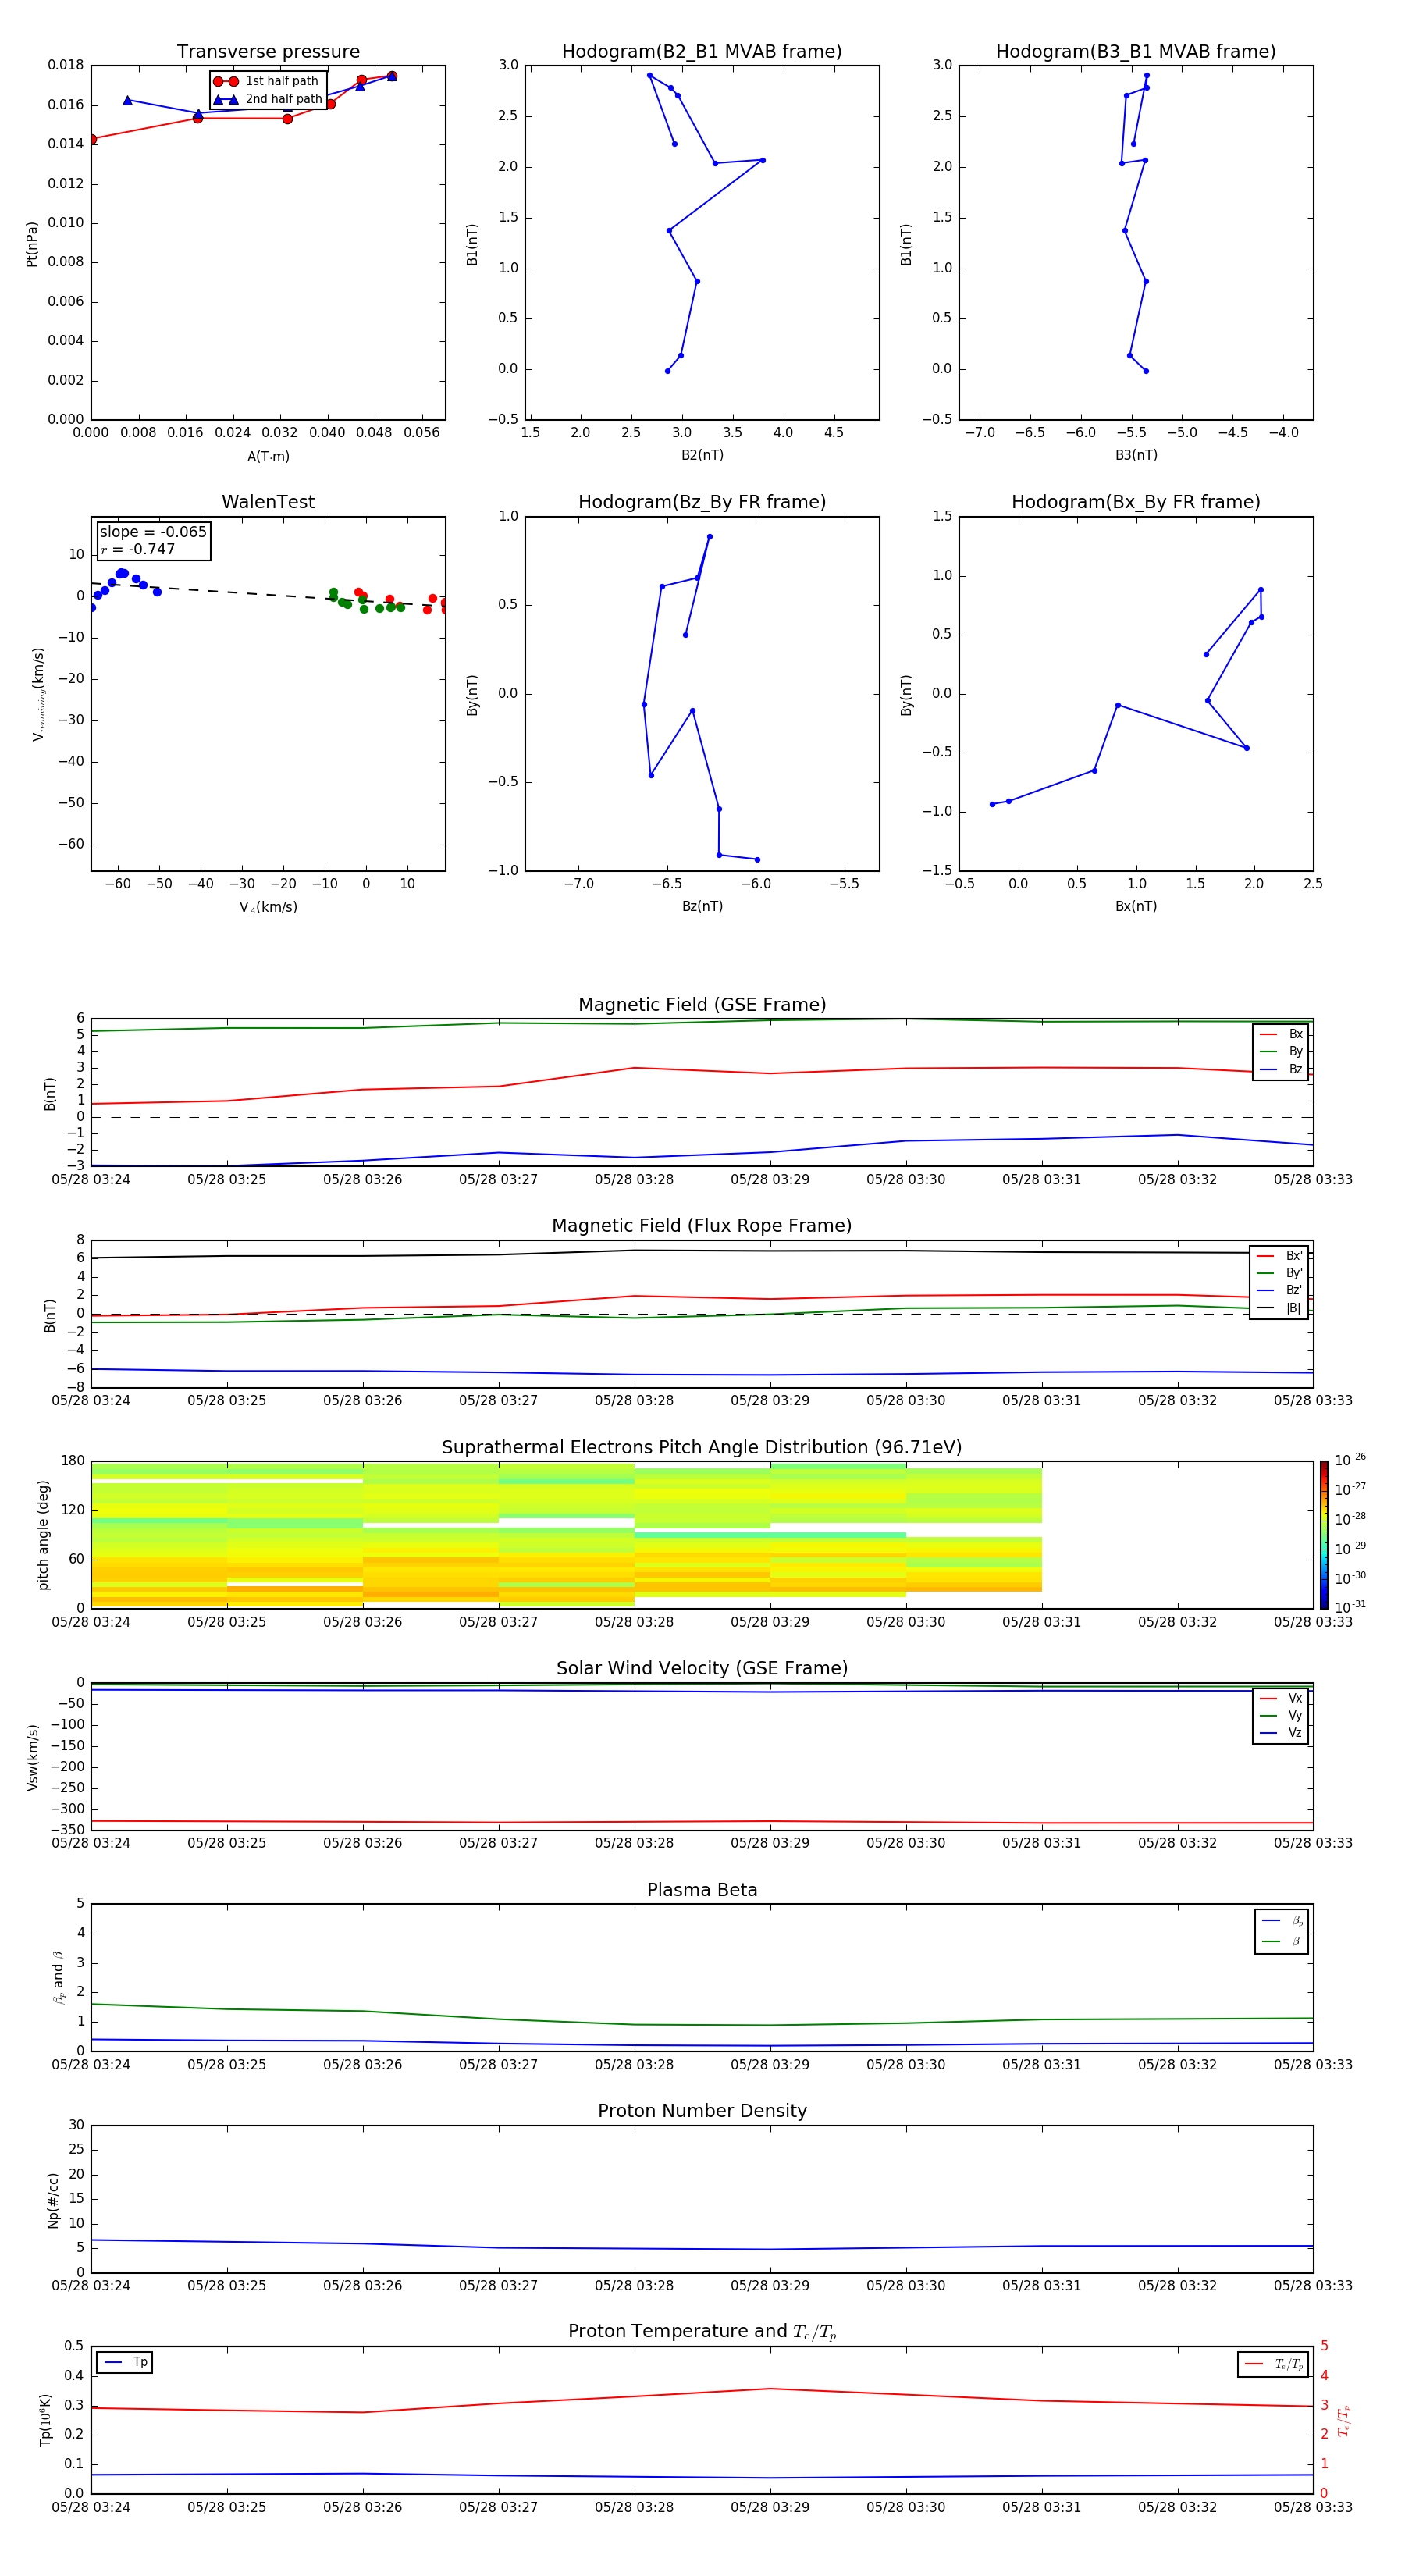Click the black |B| line in flux rope plot
1405x2576 pixels.
point(702,1253)
